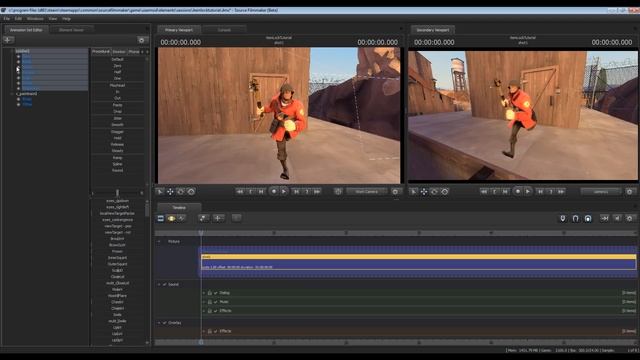
Task: Switch to Console tab
Action: 224,30
